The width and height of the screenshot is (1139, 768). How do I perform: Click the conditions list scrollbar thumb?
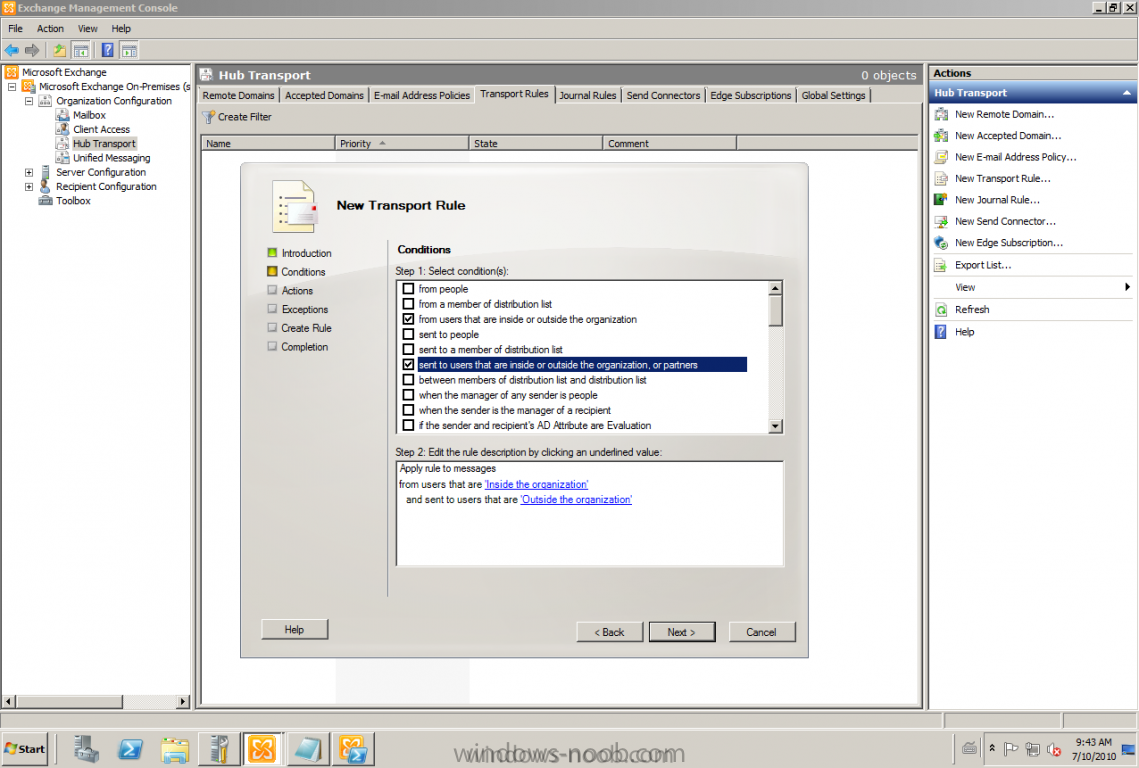pos(775,311)
